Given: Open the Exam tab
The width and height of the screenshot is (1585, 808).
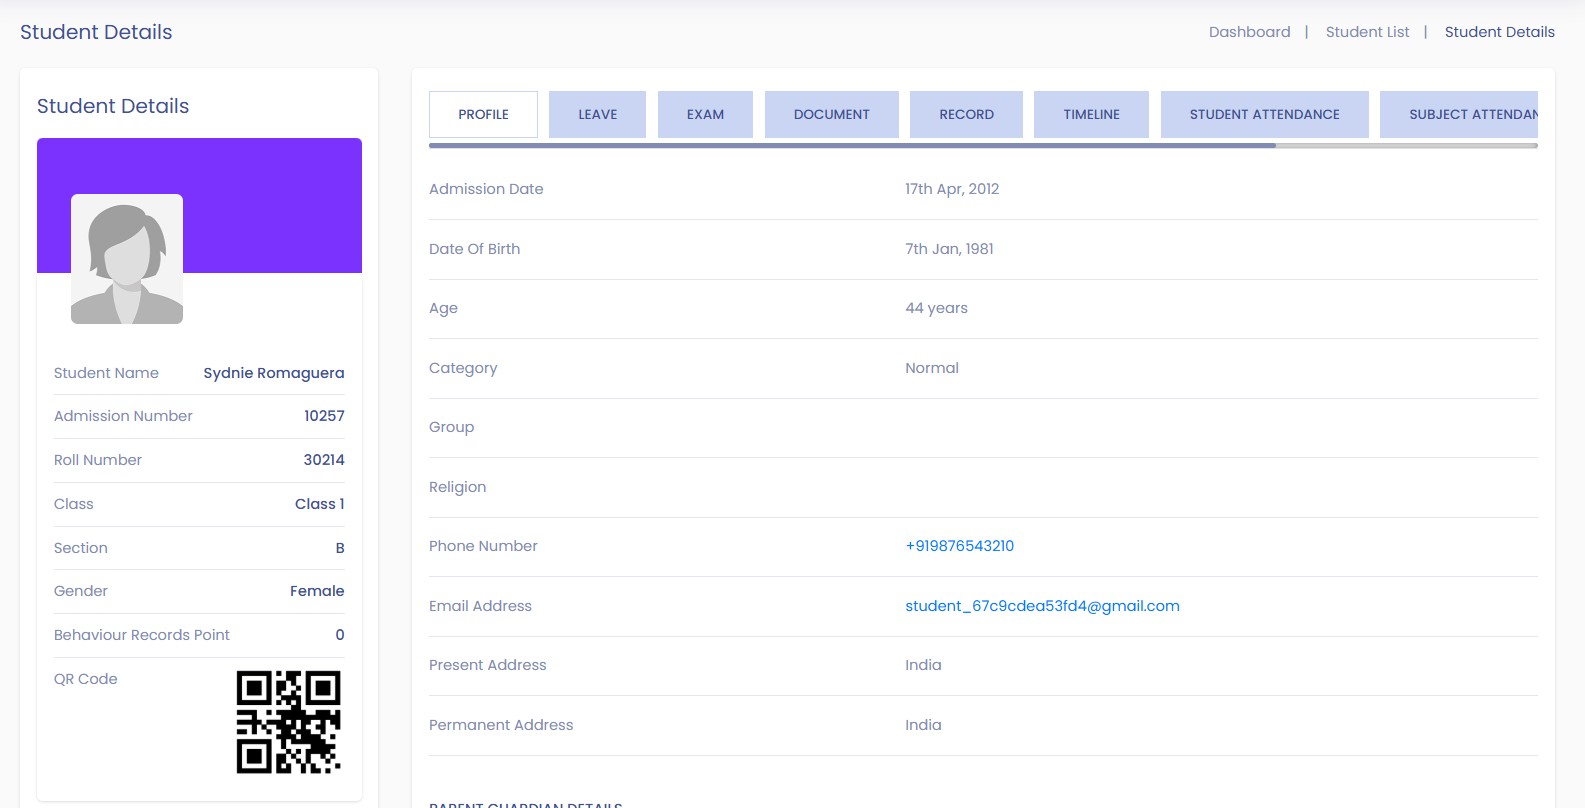Looking at the screenshot, I should (x=705, y=114).
